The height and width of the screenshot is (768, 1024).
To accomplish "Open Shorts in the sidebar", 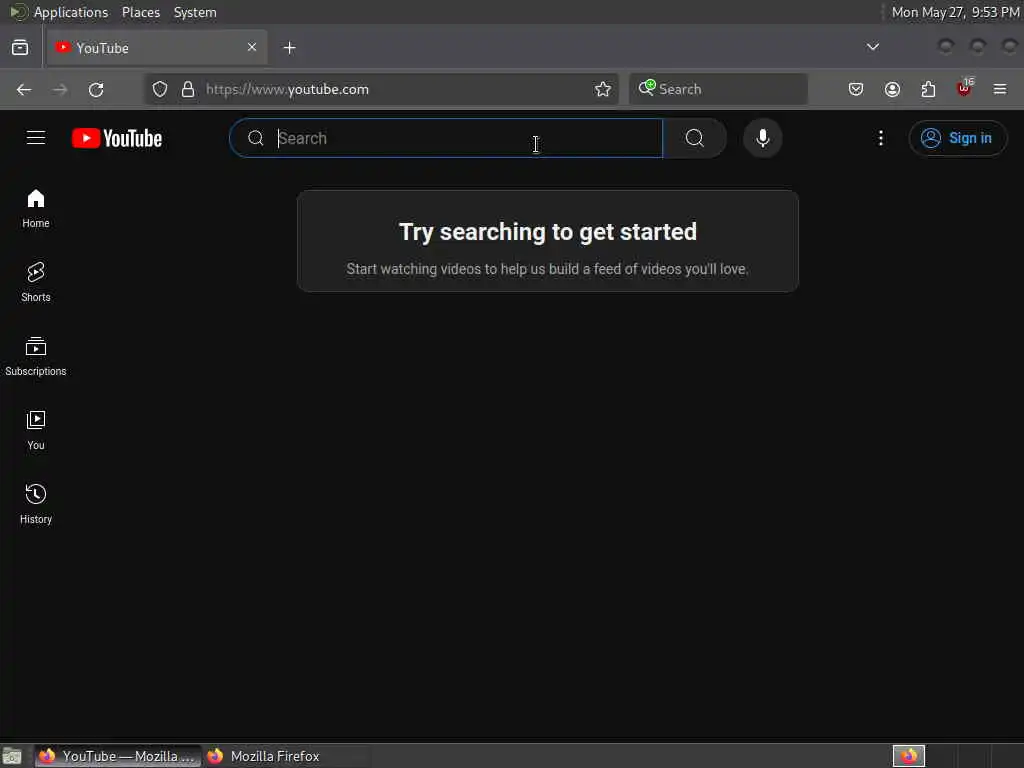I will (x=36, y=282).
